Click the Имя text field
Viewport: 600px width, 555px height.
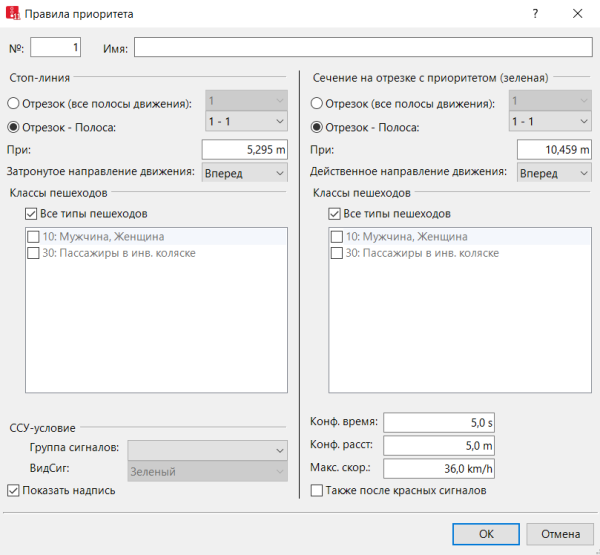pos(363,48)
